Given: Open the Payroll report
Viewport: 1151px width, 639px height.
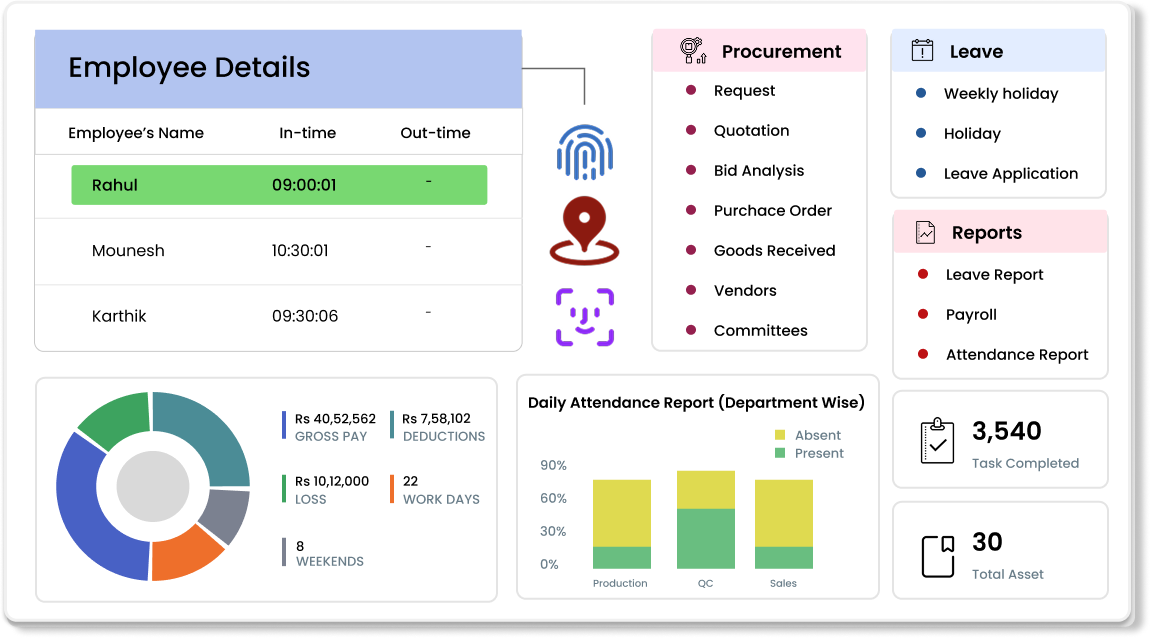Looking at the screenshot, I should [x=970, y=314].
